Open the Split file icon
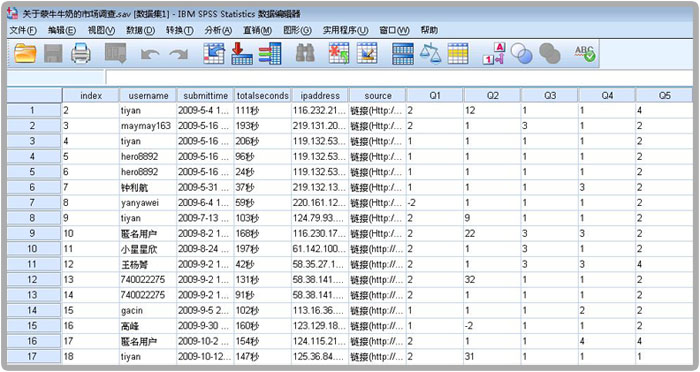The image size is (700, 372). click(403, 54)
